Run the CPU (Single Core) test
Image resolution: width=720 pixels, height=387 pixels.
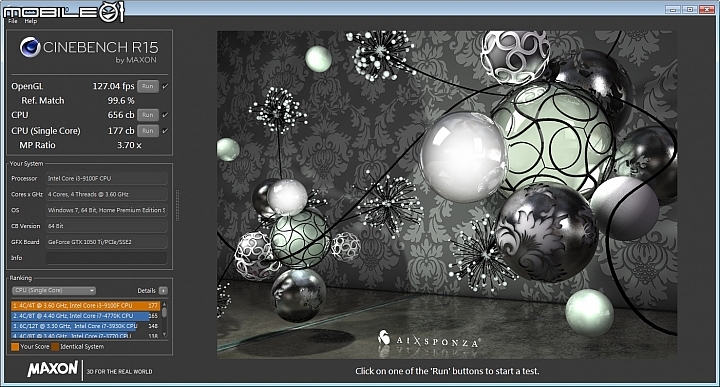click(x=148, y=131)
